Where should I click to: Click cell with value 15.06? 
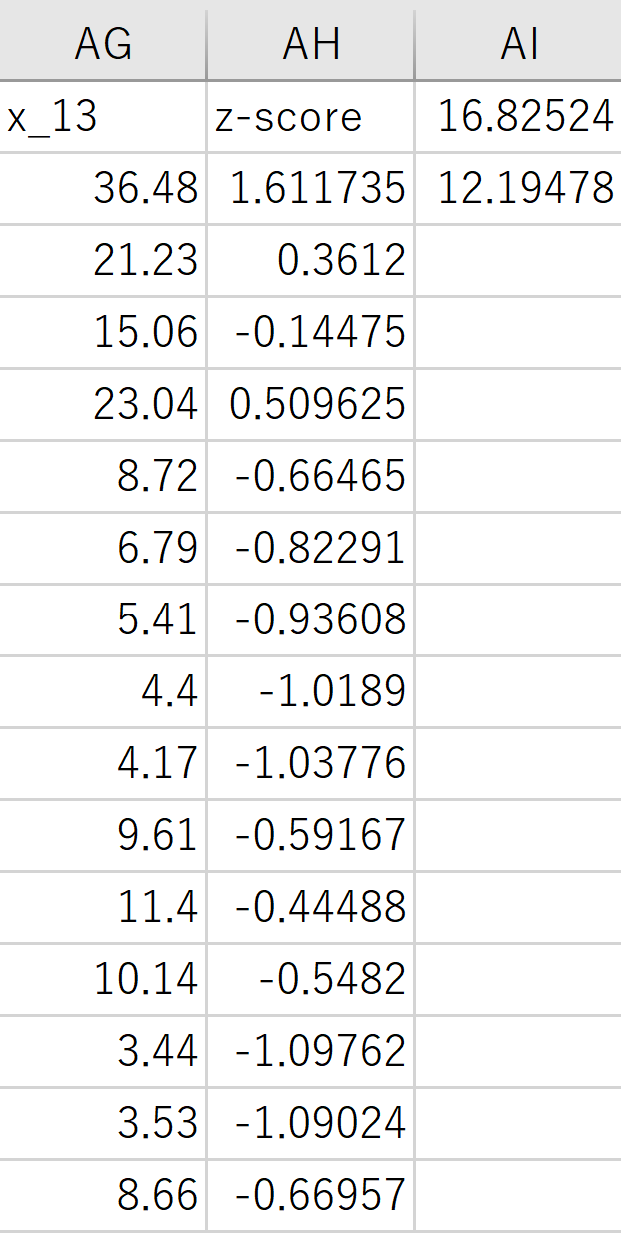pyautogui.click(x=103, y=332)
